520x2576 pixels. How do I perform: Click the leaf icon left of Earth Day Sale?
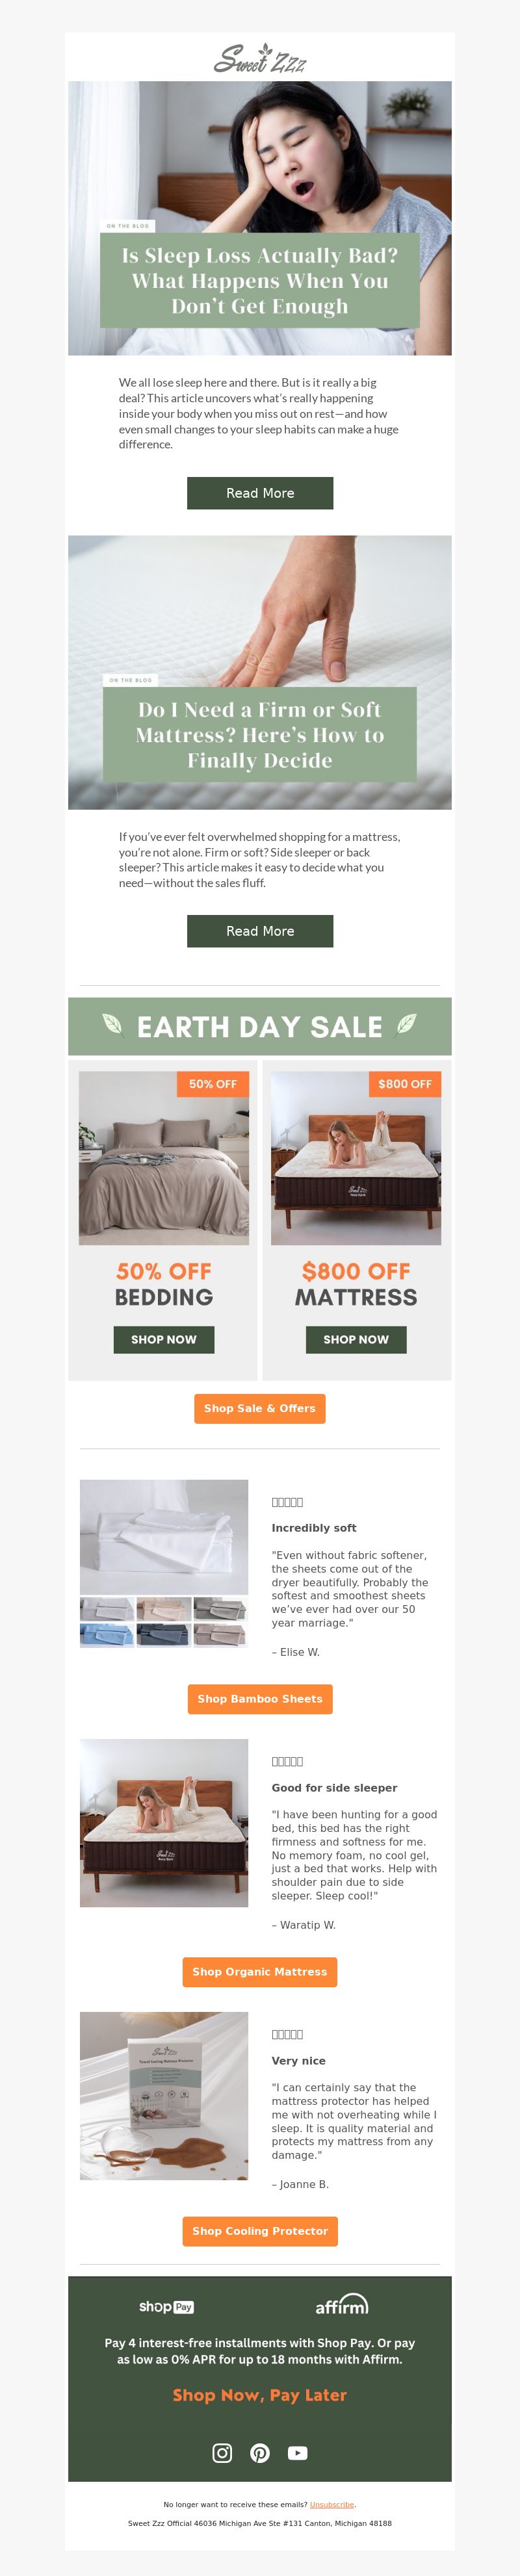pyautogui.click(x=113, y=1025)
